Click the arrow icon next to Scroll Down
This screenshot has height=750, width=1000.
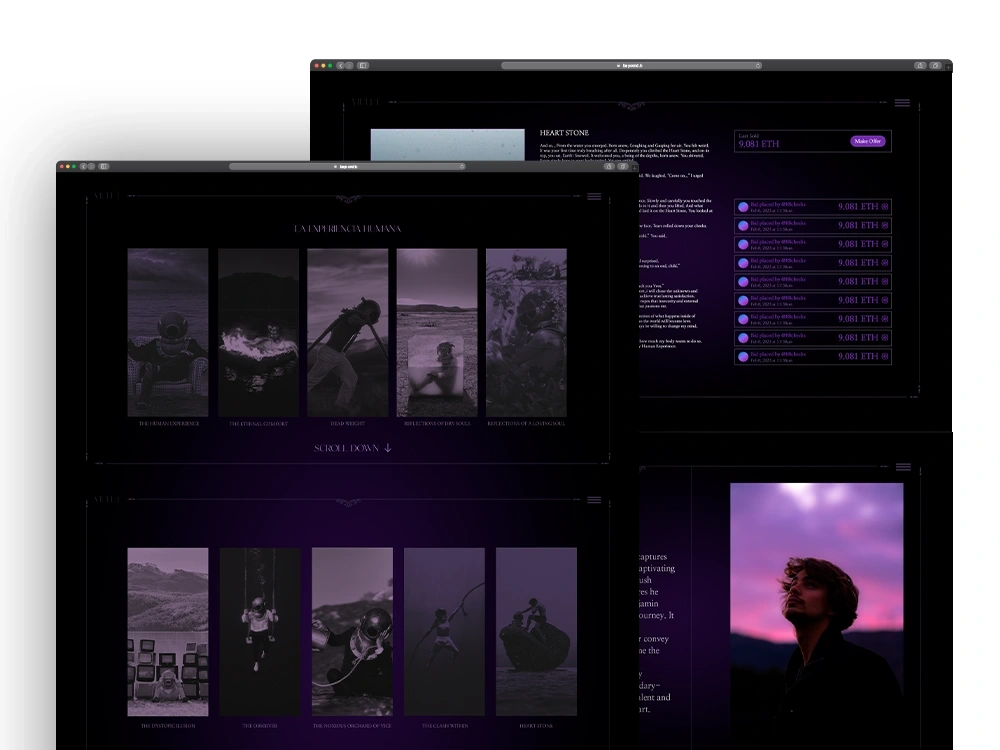pyautogui.click(x=387, y=448)
